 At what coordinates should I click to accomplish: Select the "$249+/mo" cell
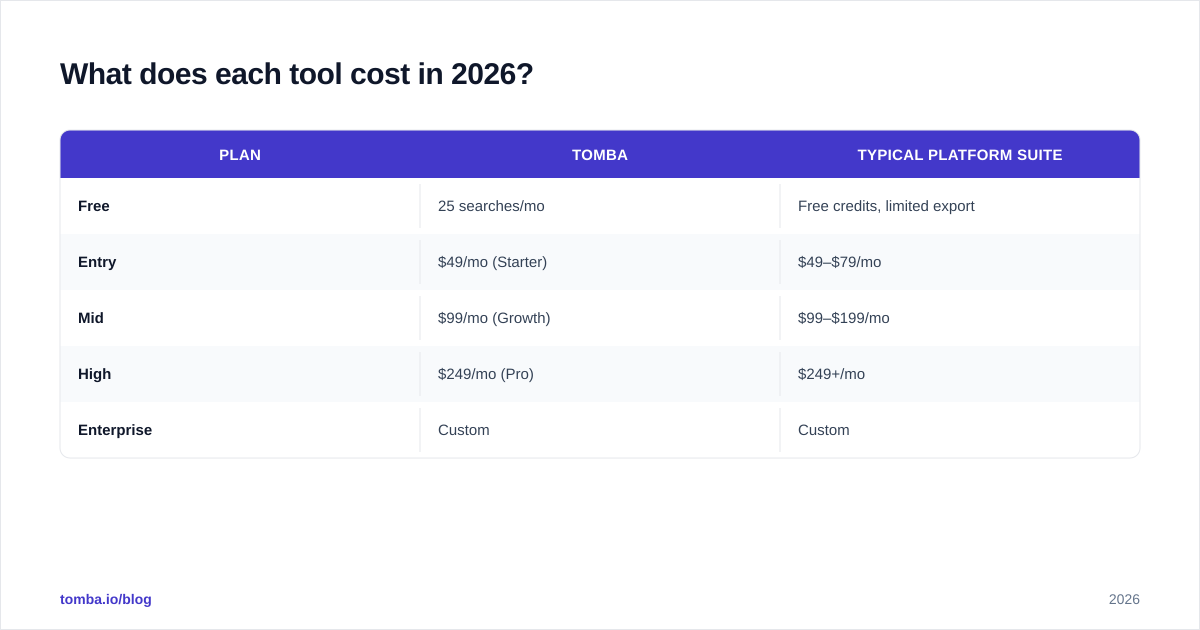point(960,374)
